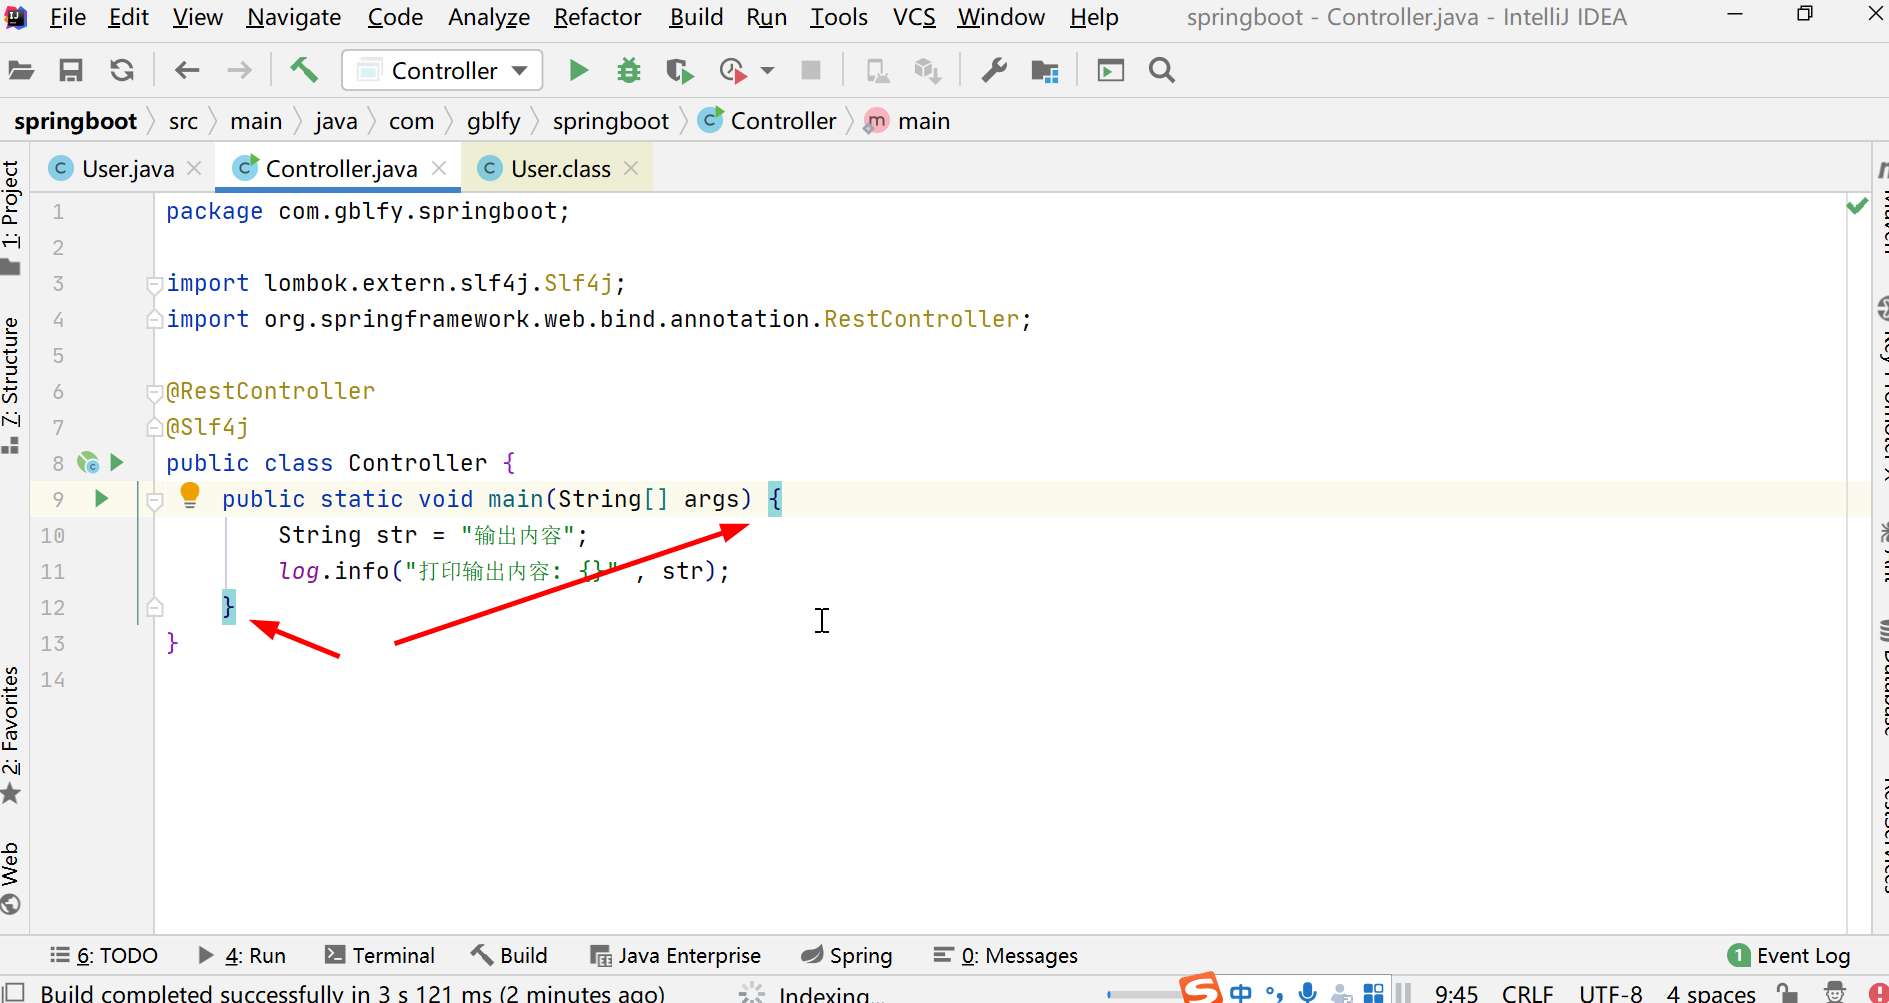Click main method in breadcrumb
The width and height of the screenshot is (1889, 1003).
(908, 121)
